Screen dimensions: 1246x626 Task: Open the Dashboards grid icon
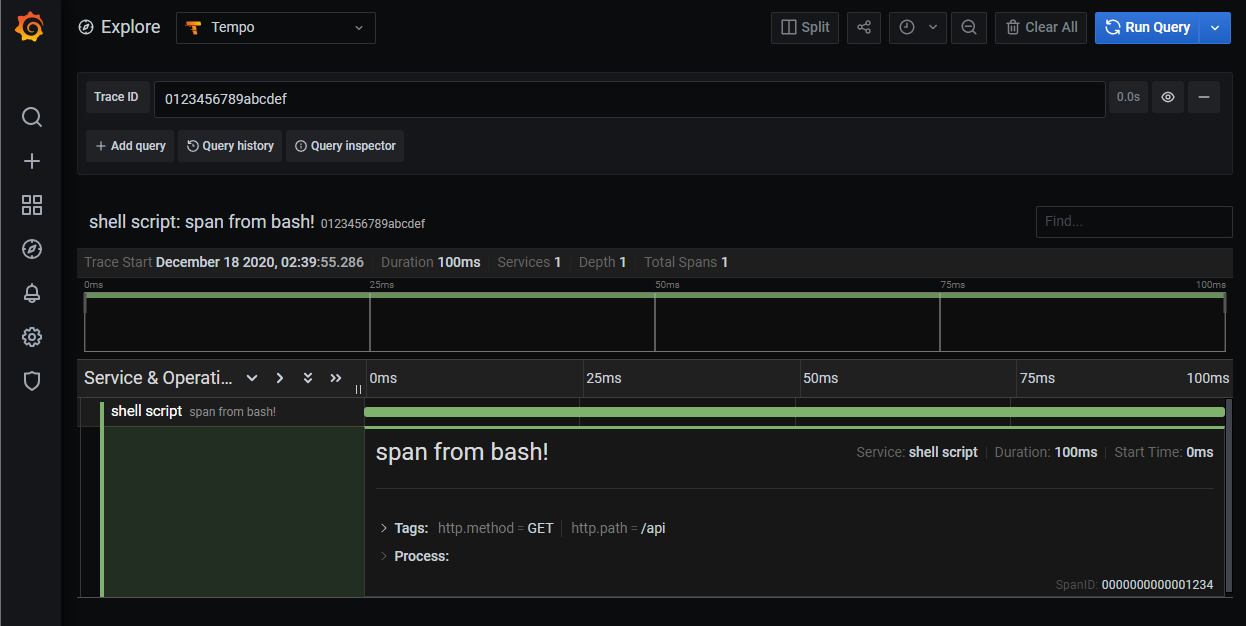(32, 205)
